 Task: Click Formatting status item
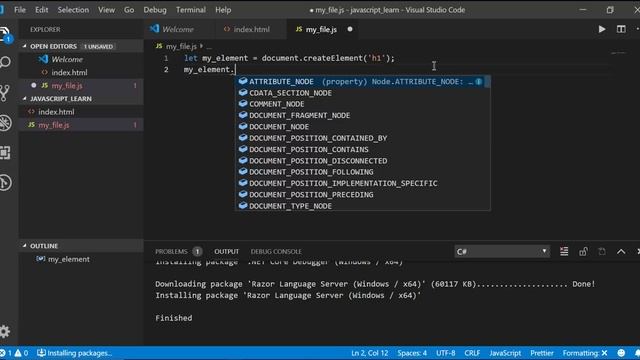pyautogui.click(x=585, y=353)
